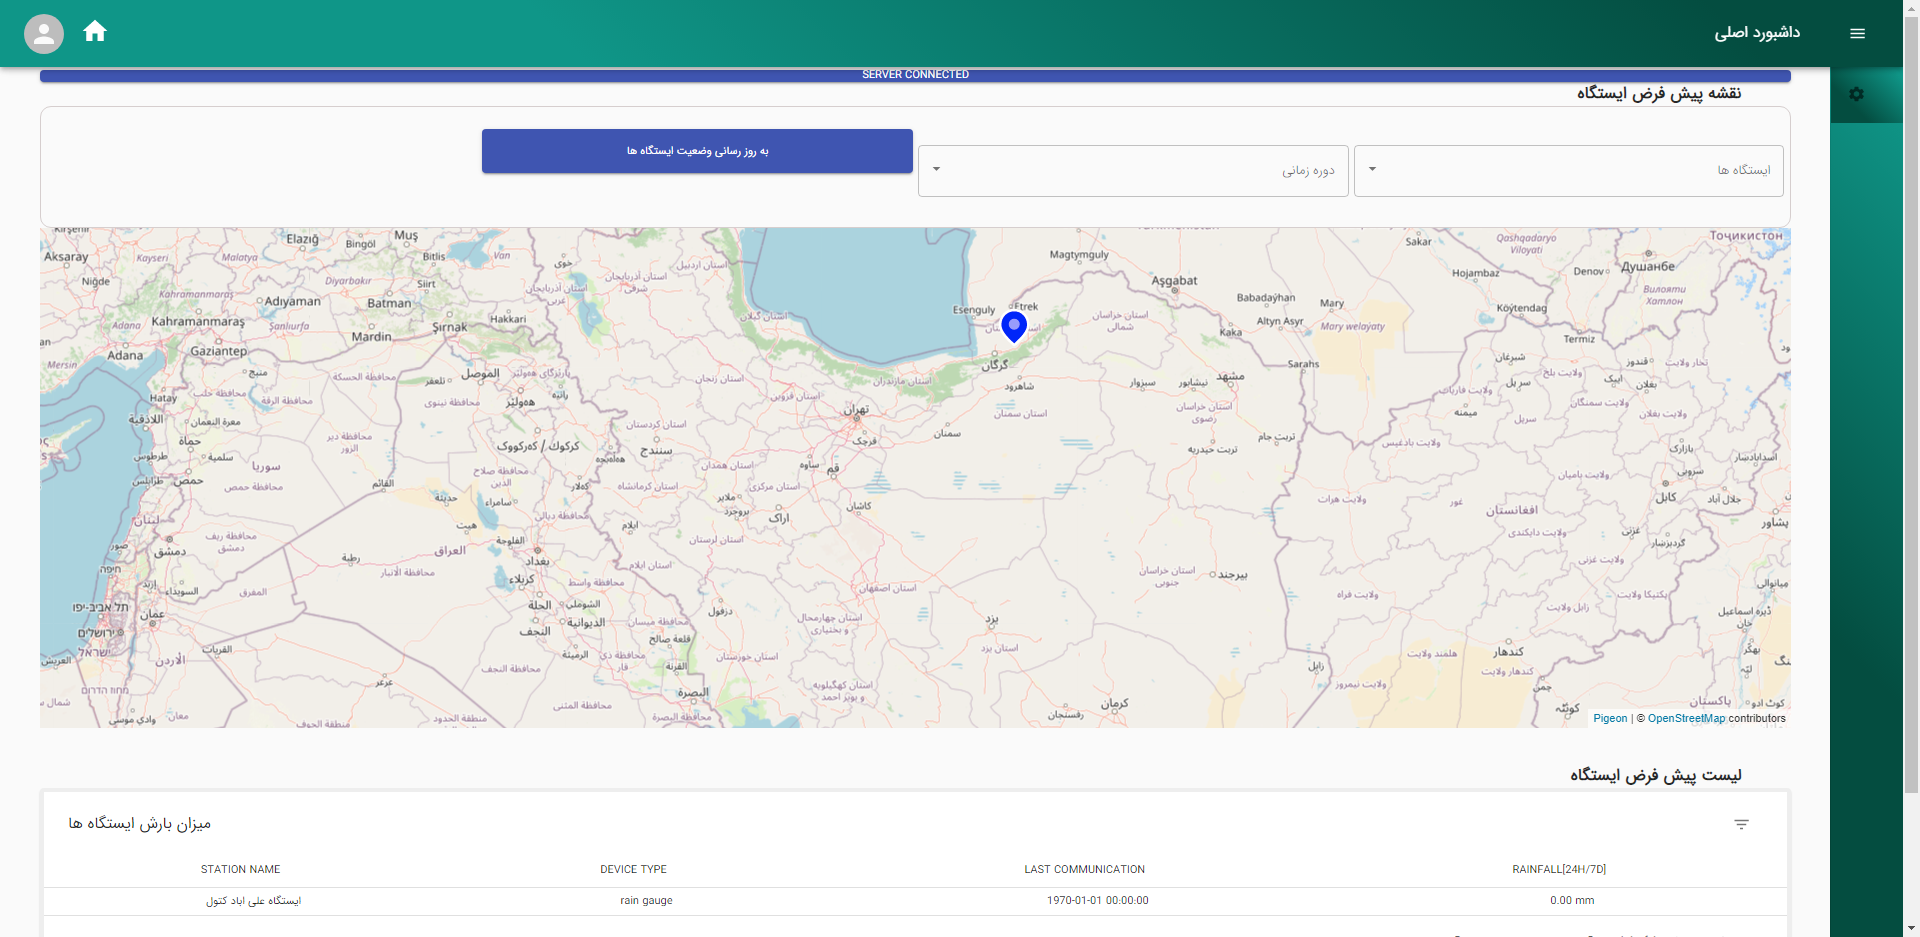1920x937 pixels.
Task: Click the page scrollbar up arrow
Action: pos(1911,8)
